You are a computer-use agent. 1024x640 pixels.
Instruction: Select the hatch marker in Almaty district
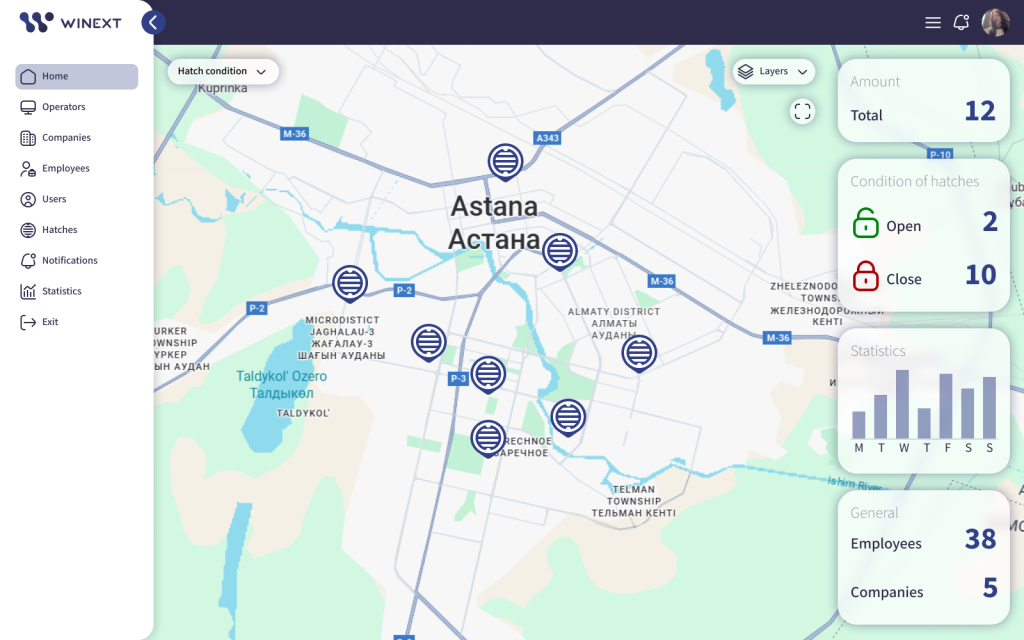639,352
